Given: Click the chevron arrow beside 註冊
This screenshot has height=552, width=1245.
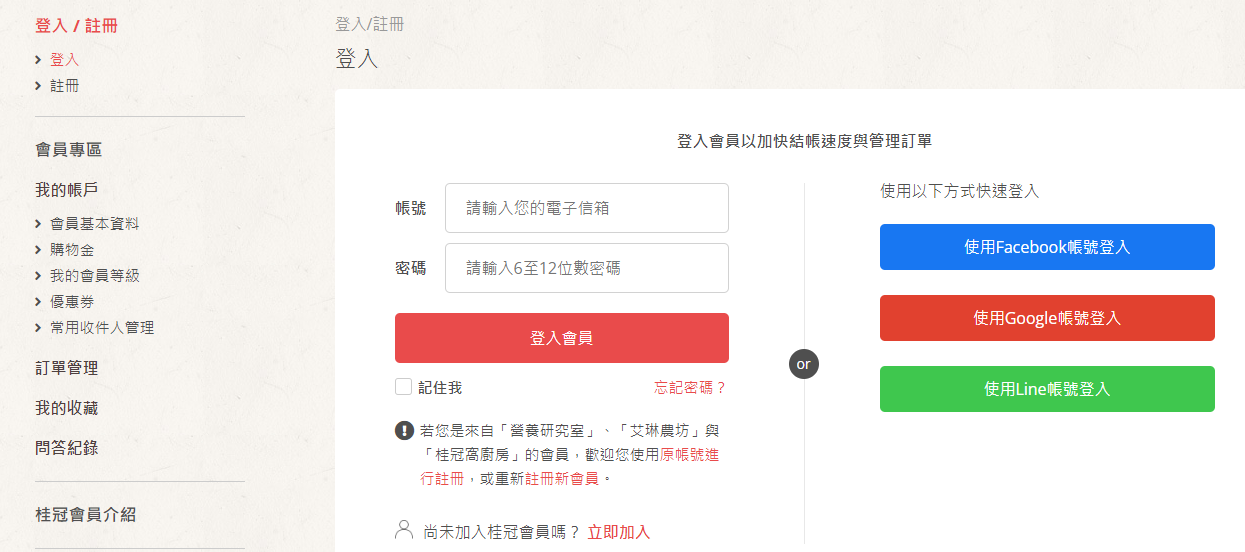Looking at the screenshot, I should (38, 86).
